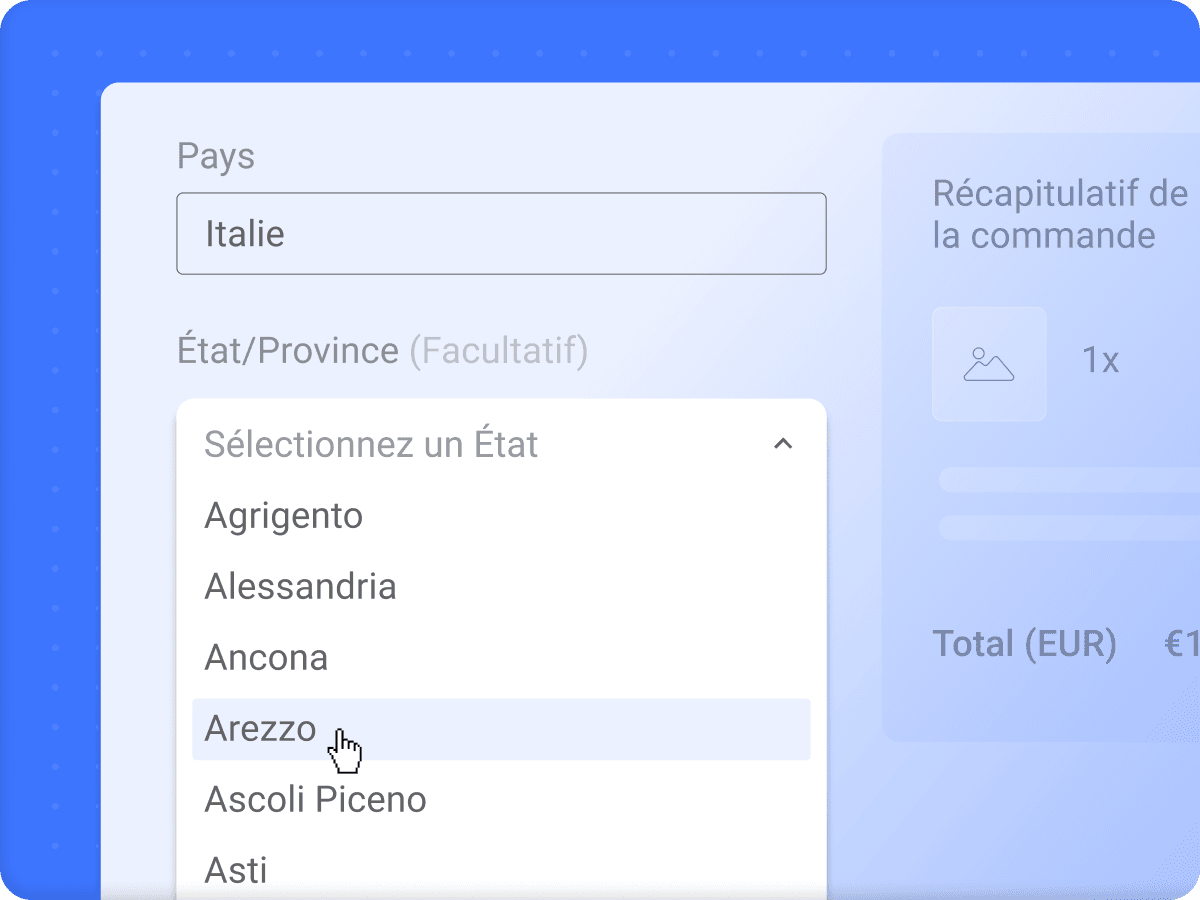This screenshot has height=900, width=1200.
Task: Select Agrigento from the province list
Action: coord(283,516)
